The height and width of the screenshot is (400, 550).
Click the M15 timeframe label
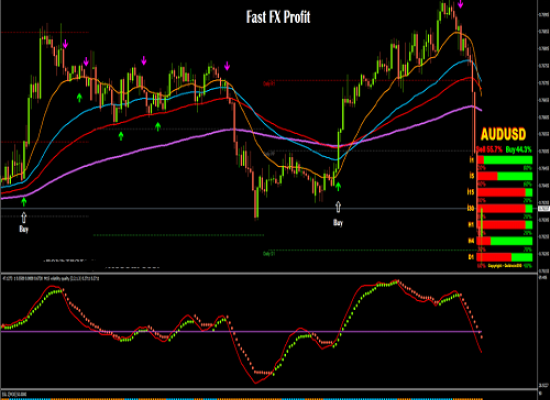pos(471,192)
